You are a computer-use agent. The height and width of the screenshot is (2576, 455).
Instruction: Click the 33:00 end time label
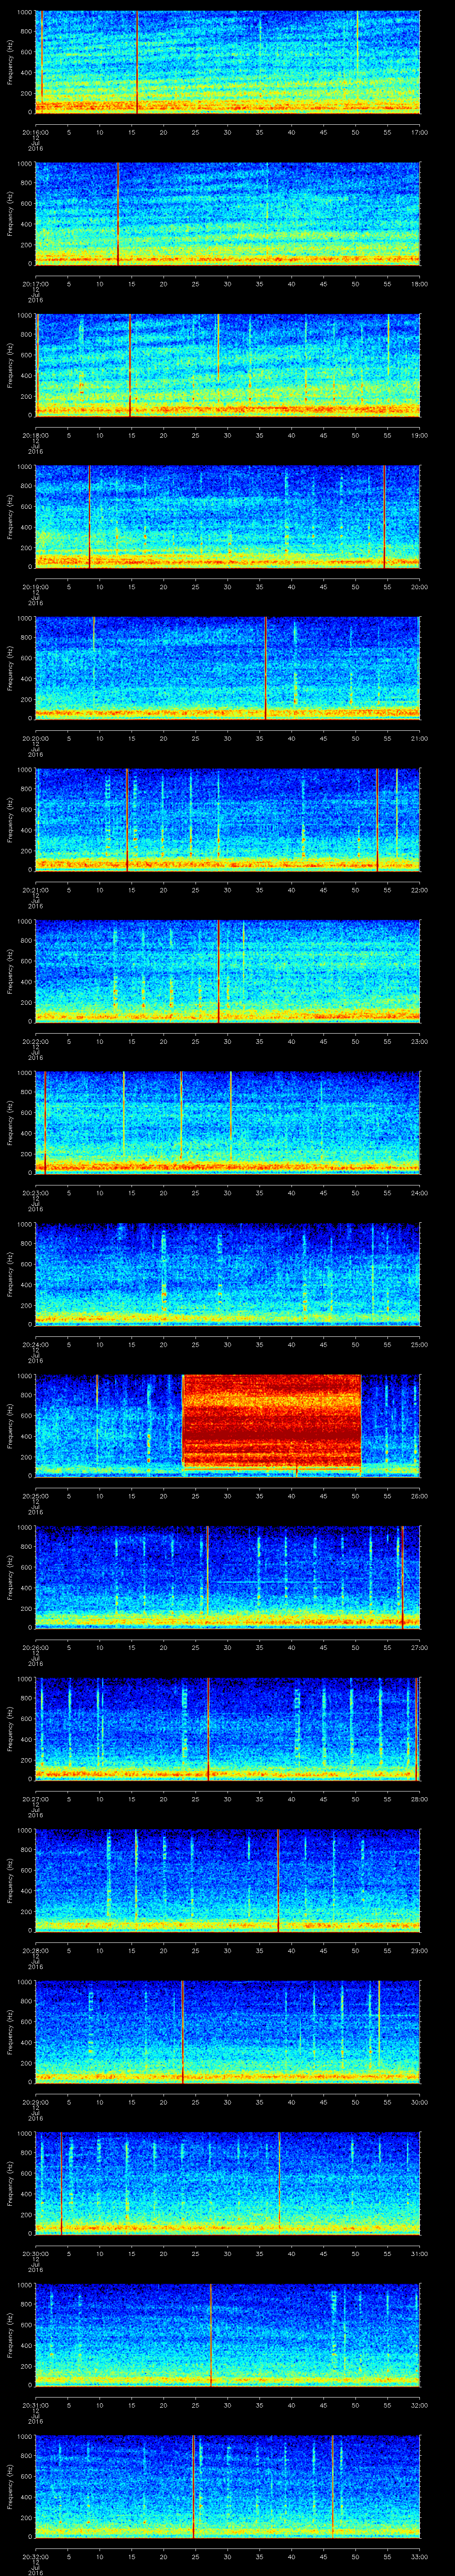(419, 2556)
